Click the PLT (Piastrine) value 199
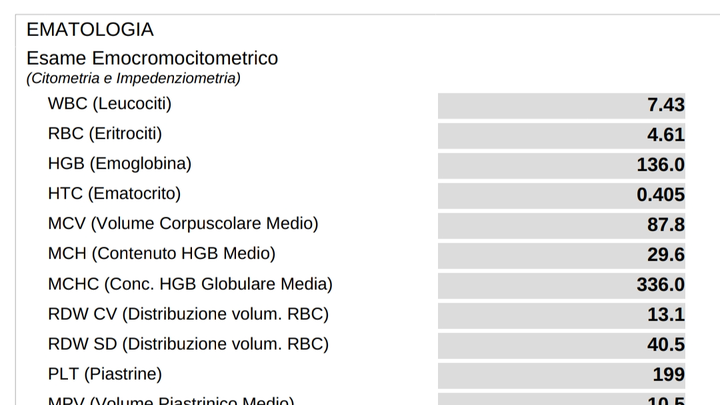The width and height of the screenshot is (720, 405). tap(669, 375)
